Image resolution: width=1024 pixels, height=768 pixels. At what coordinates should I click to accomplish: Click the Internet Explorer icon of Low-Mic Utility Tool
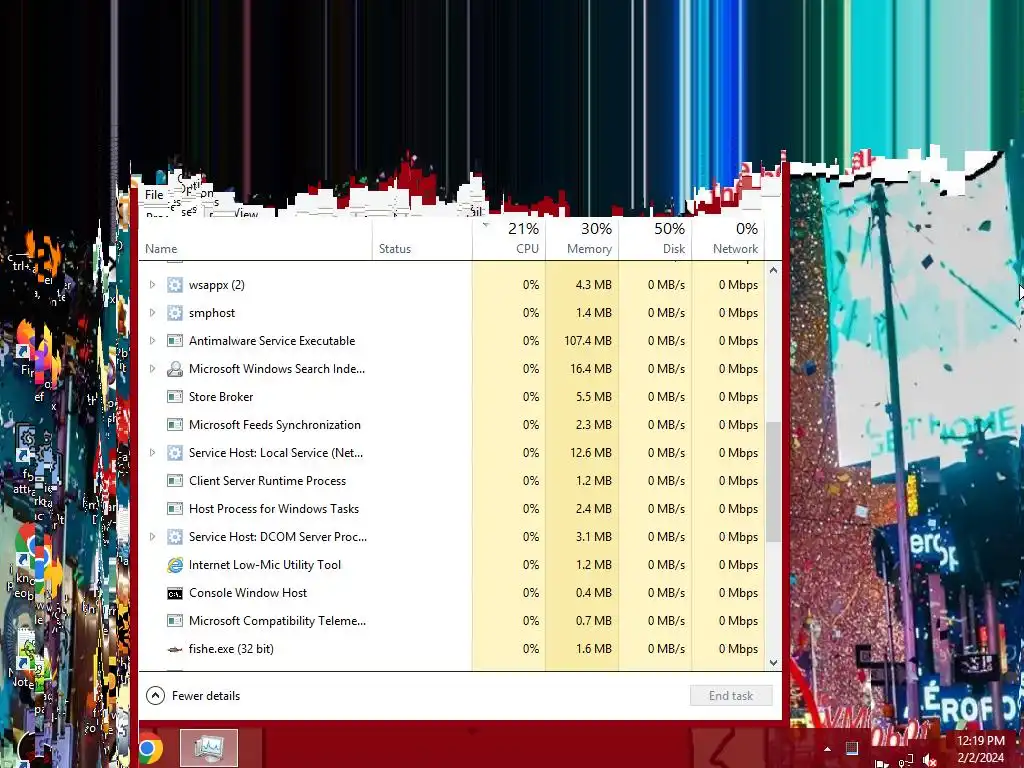point(174,565)
